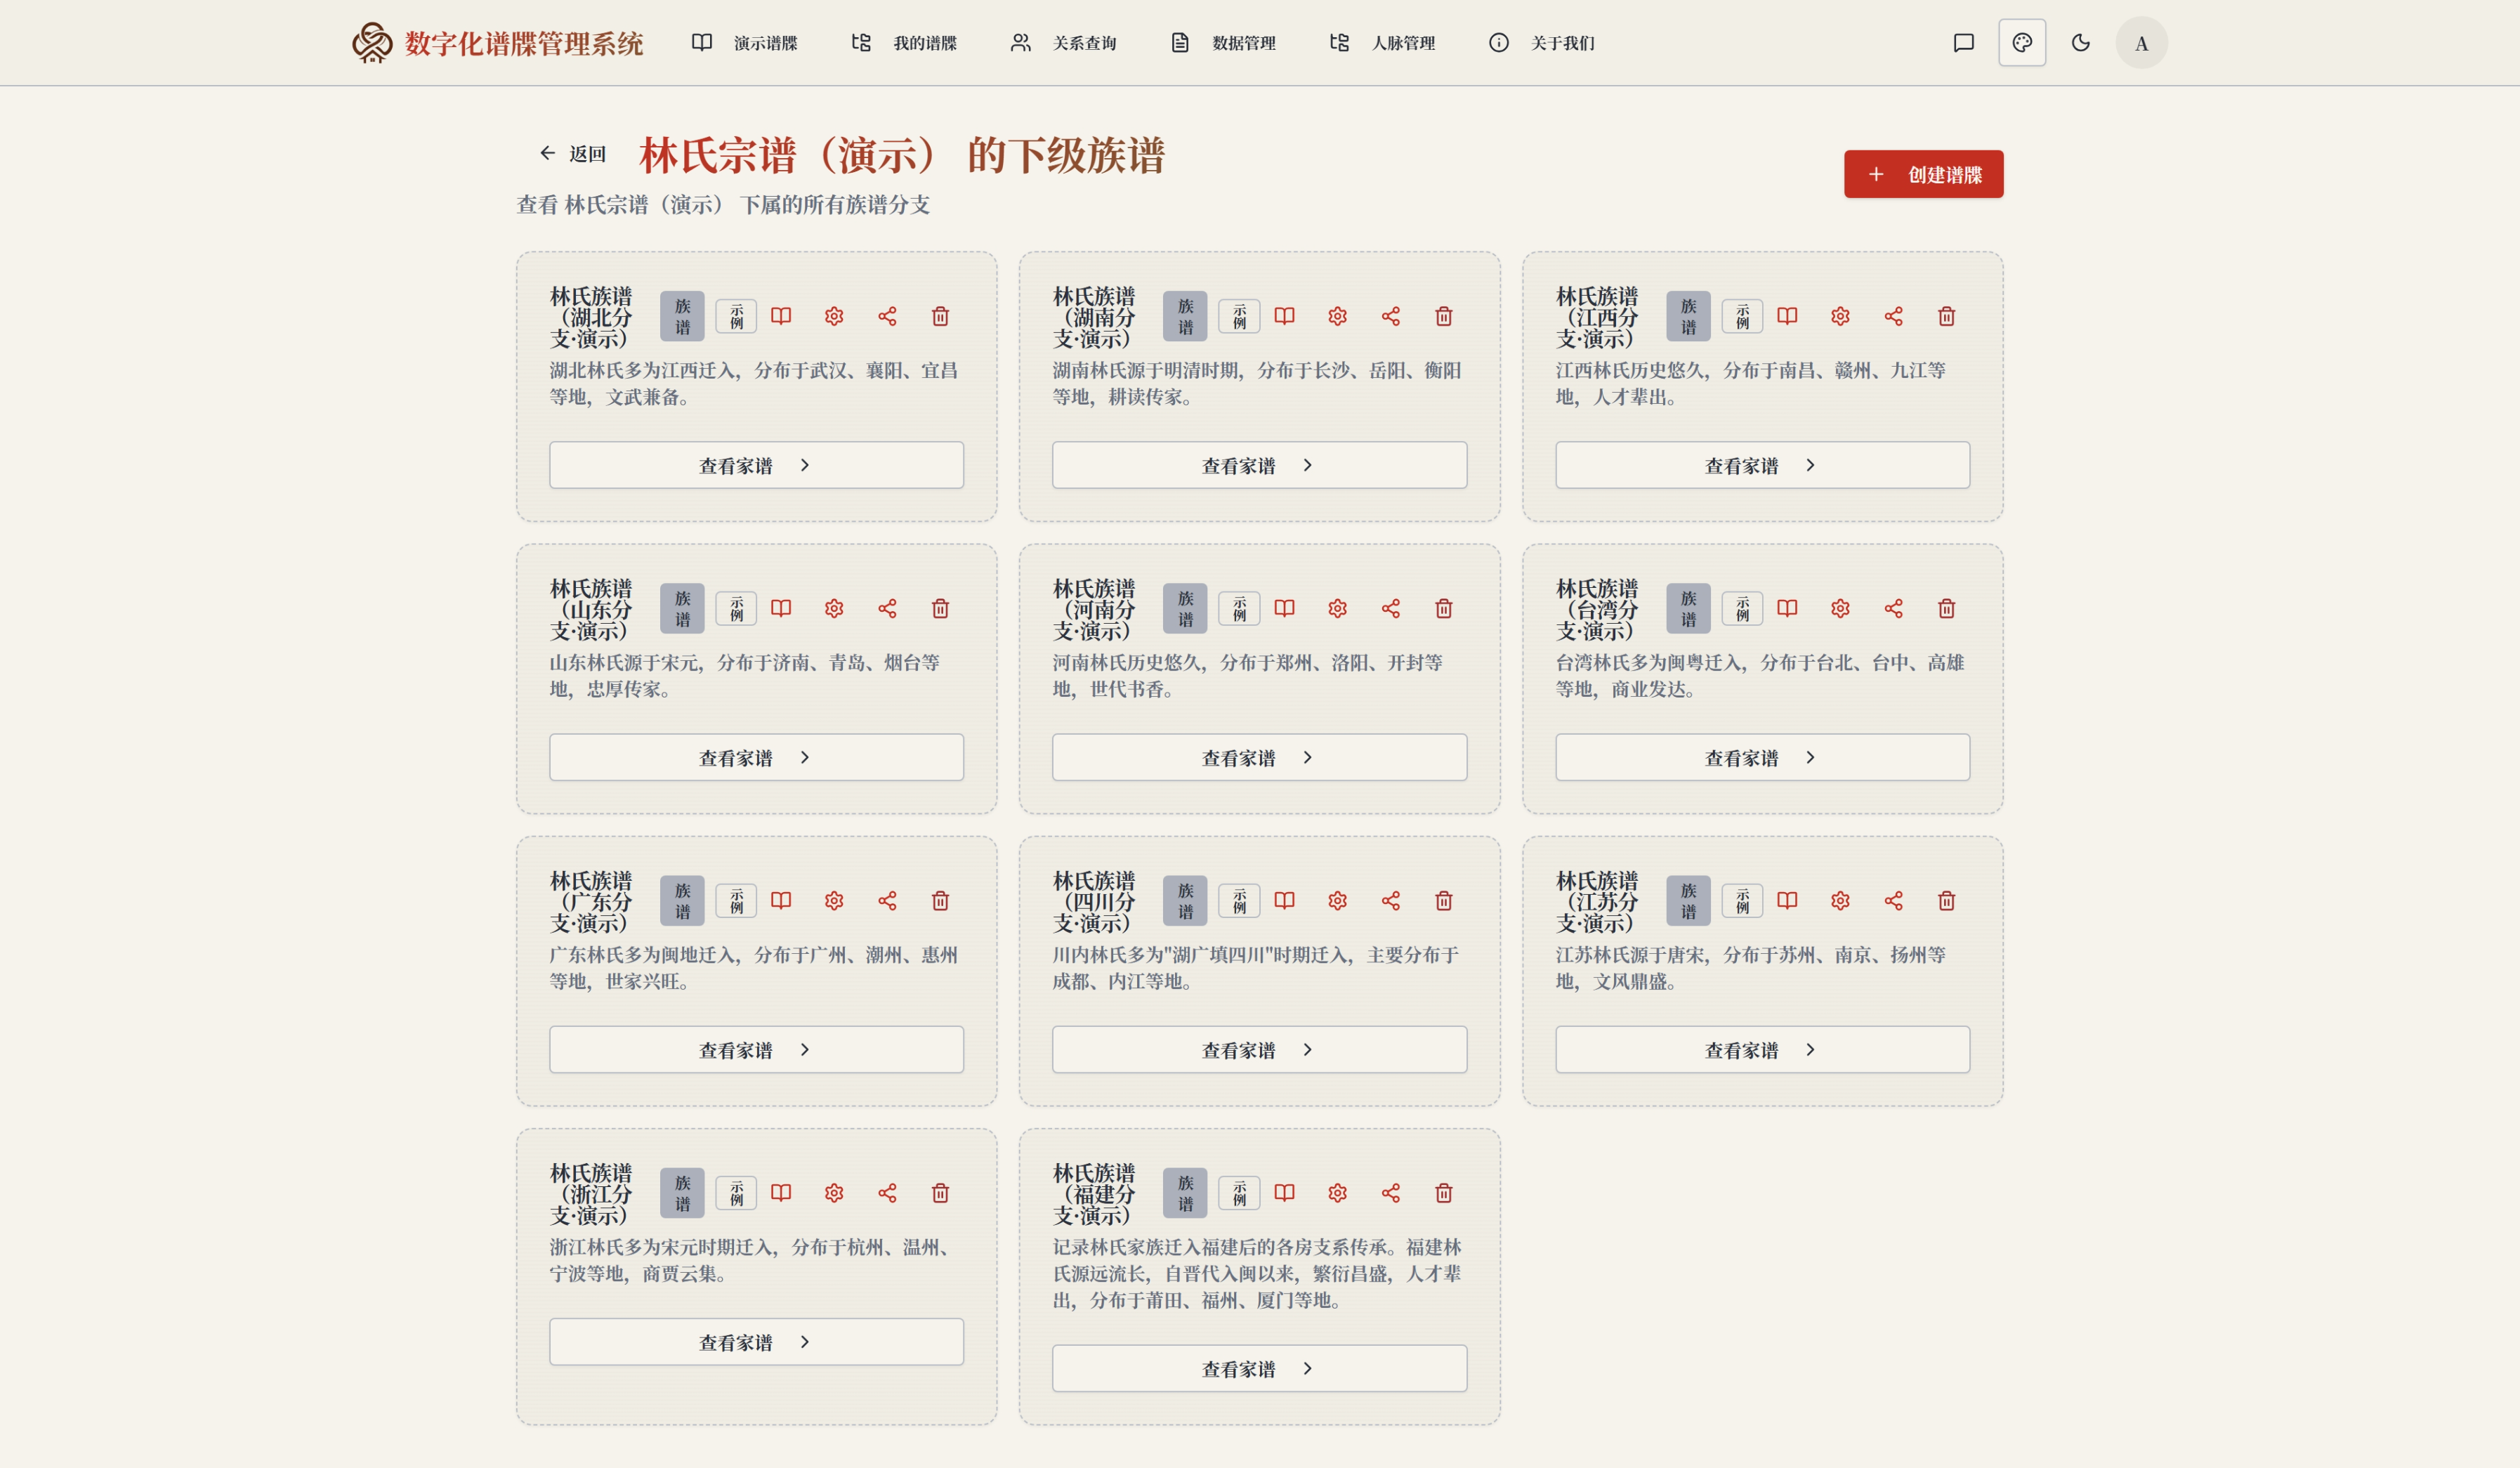Click 族谱 tag on Sichuan branch card

pos(1185,901)
